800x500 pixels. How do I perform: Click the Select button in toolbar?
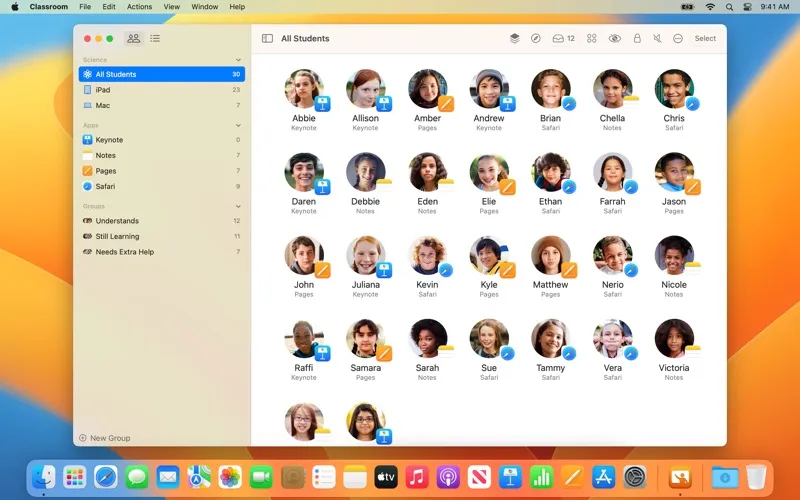705,38
